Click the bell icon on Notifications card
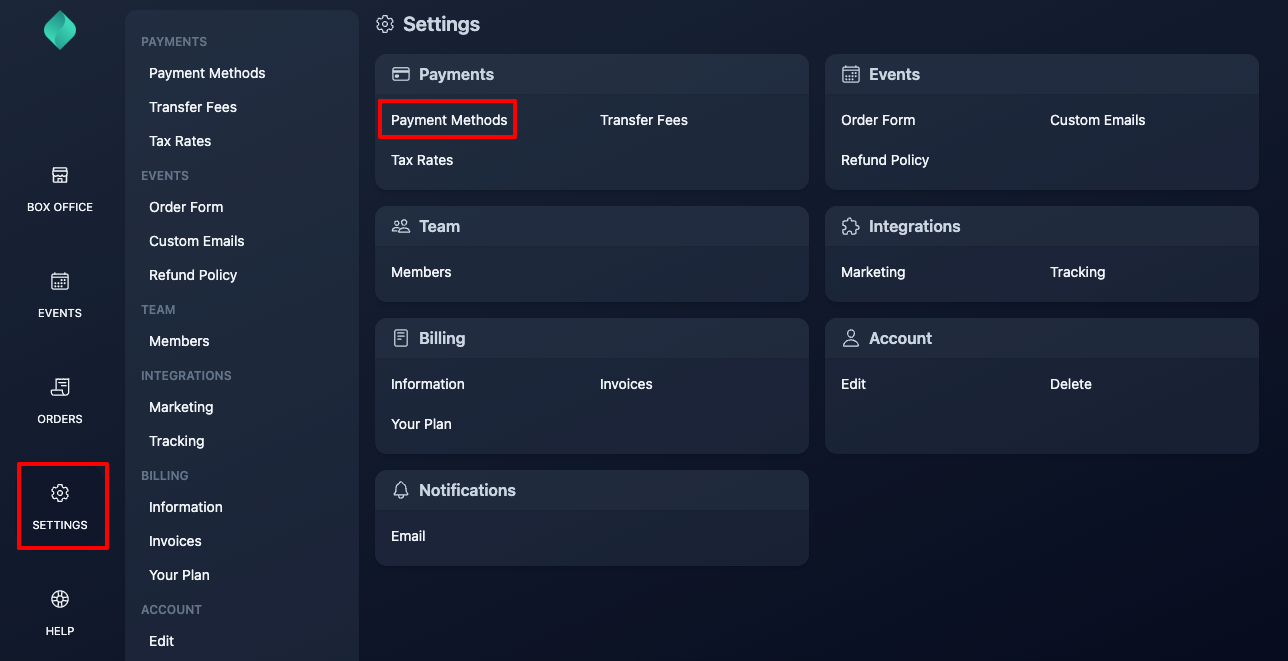The width and height of the screenshot is (1288, 661). click(401, 490)
